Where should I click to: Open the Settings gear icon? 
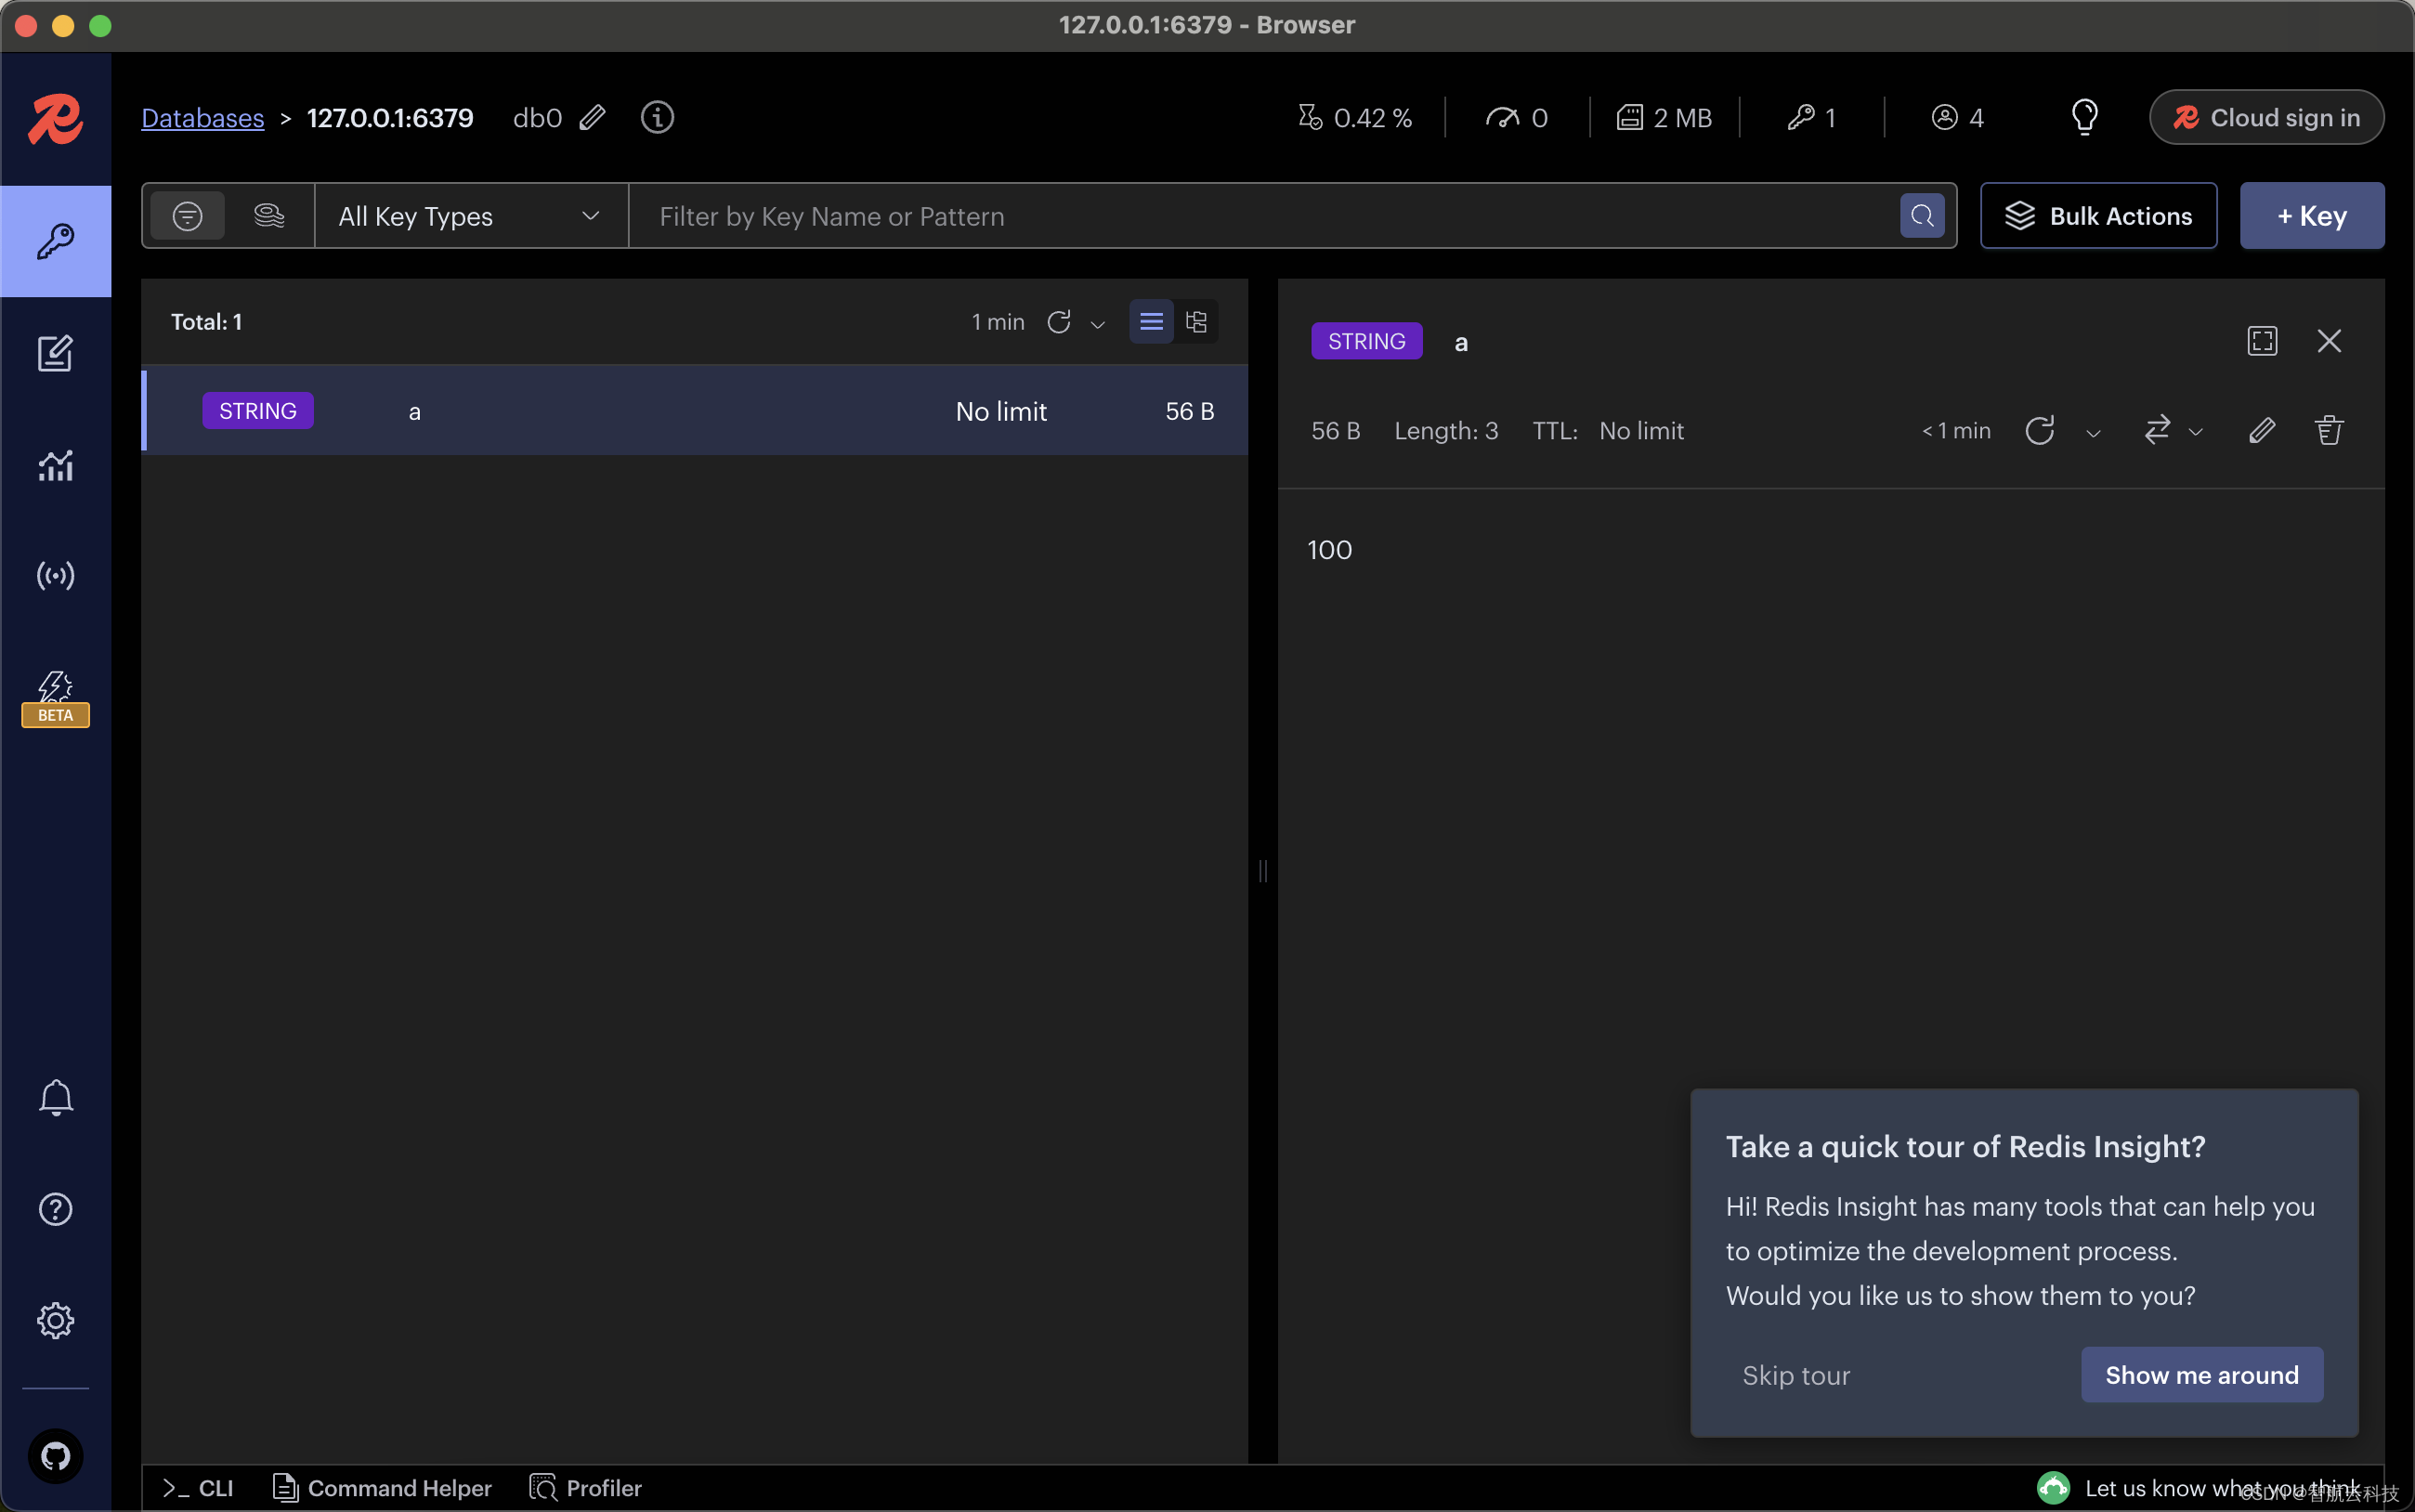(x=54, y=1321)
